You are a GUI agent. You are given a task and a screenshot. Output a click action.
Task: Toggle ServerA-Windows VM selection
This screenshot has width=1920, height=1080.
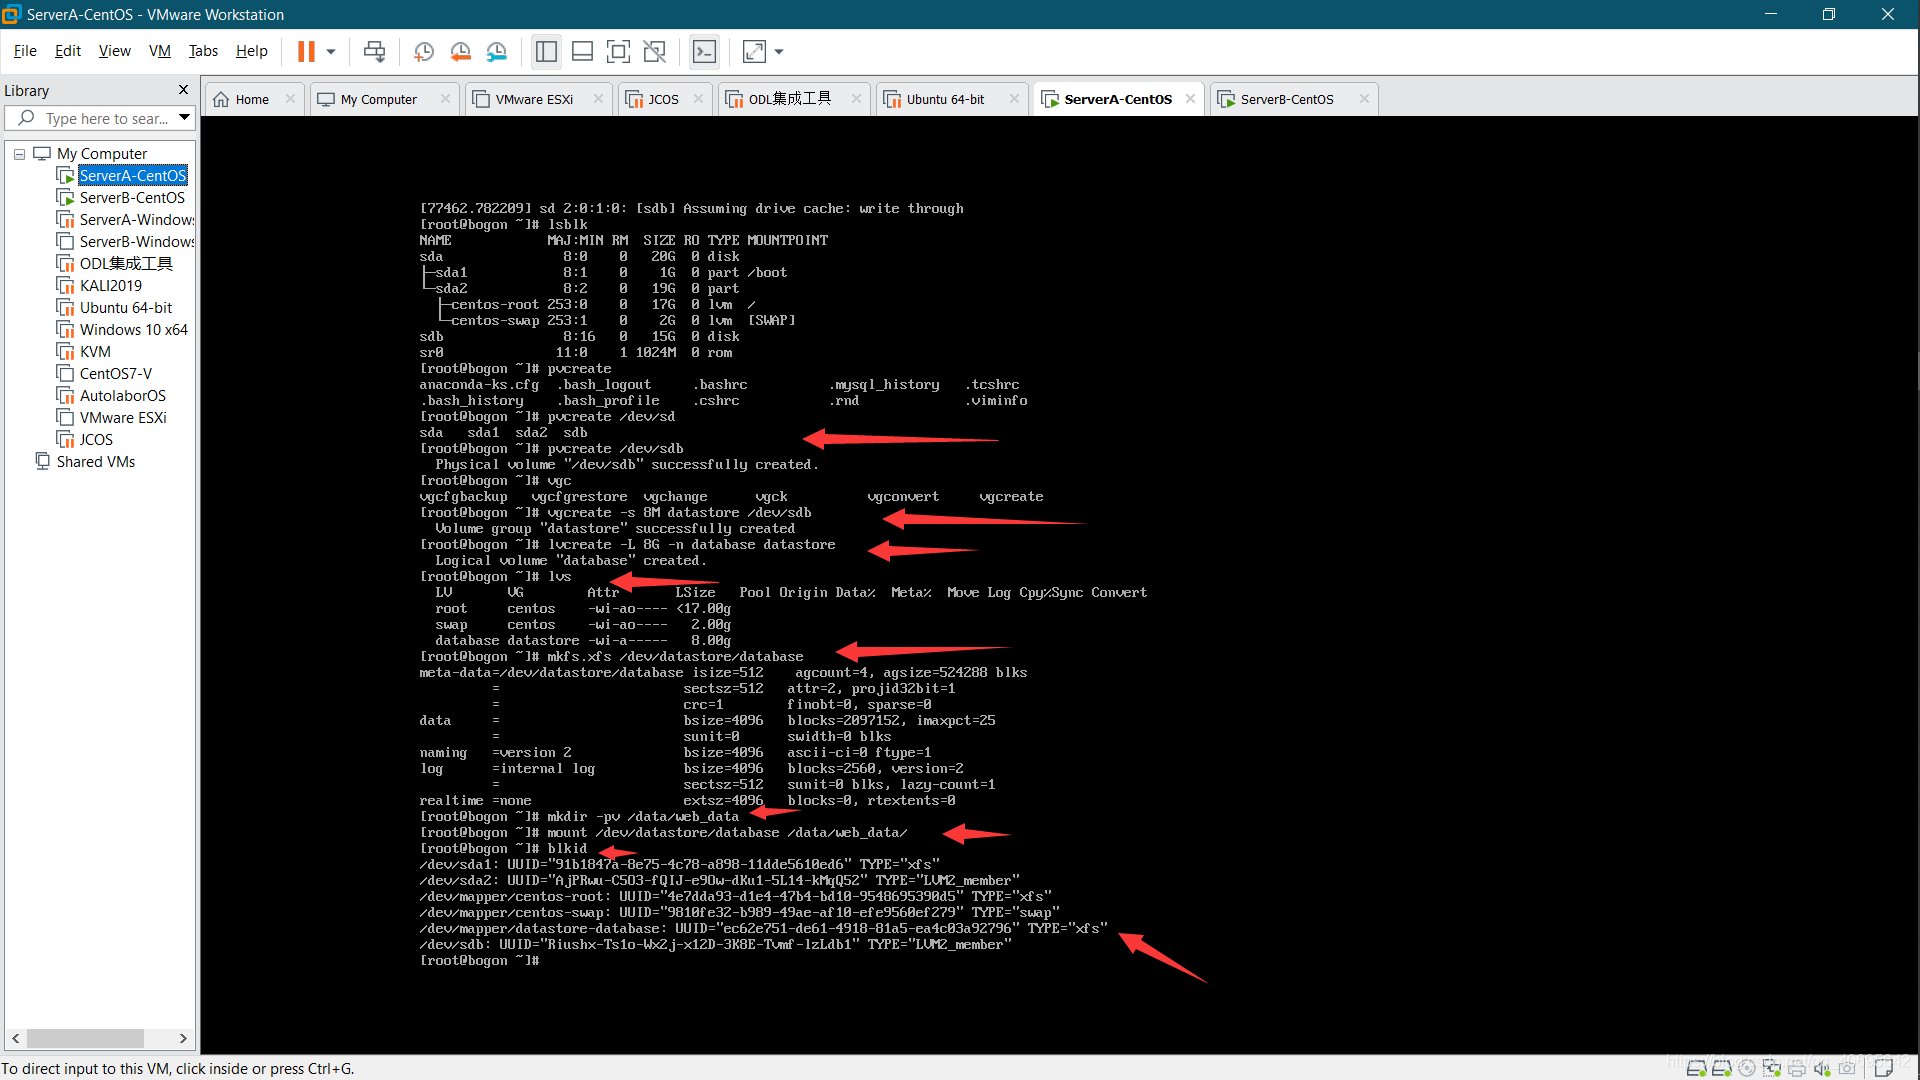(132, 219)
